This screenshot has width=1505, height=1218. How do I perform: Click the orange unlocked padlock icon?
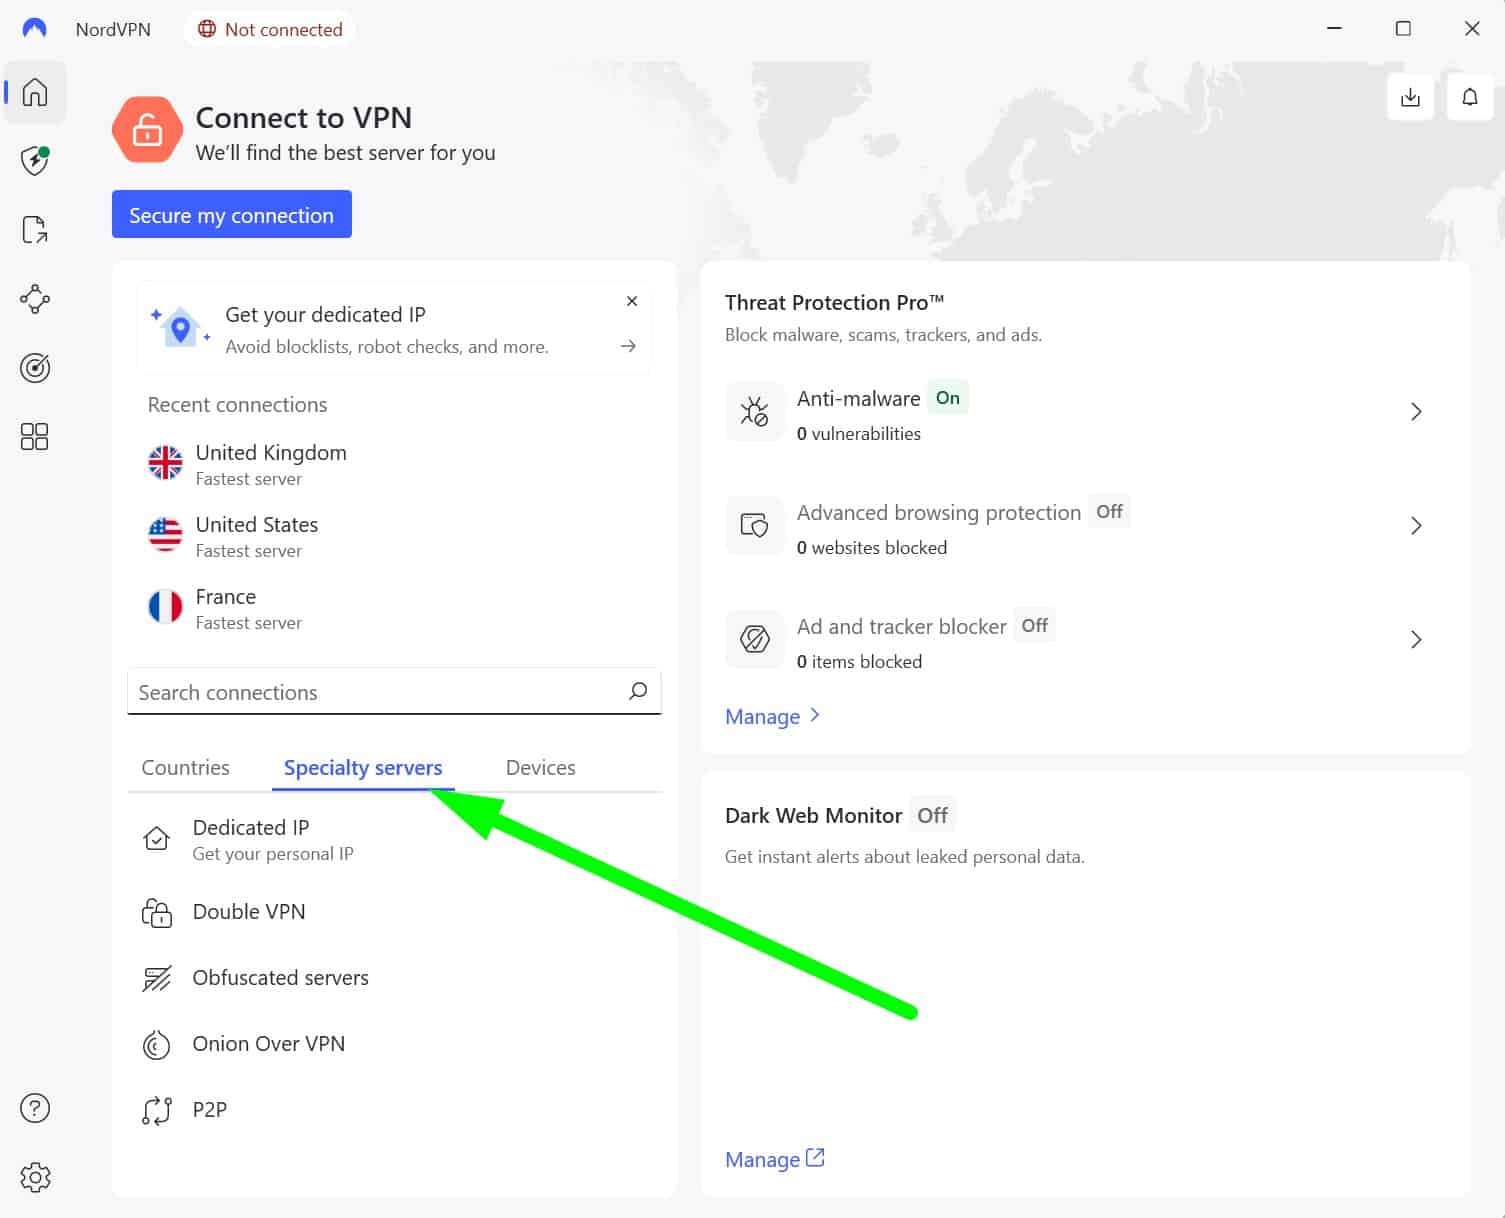click(x=147, y=130)
